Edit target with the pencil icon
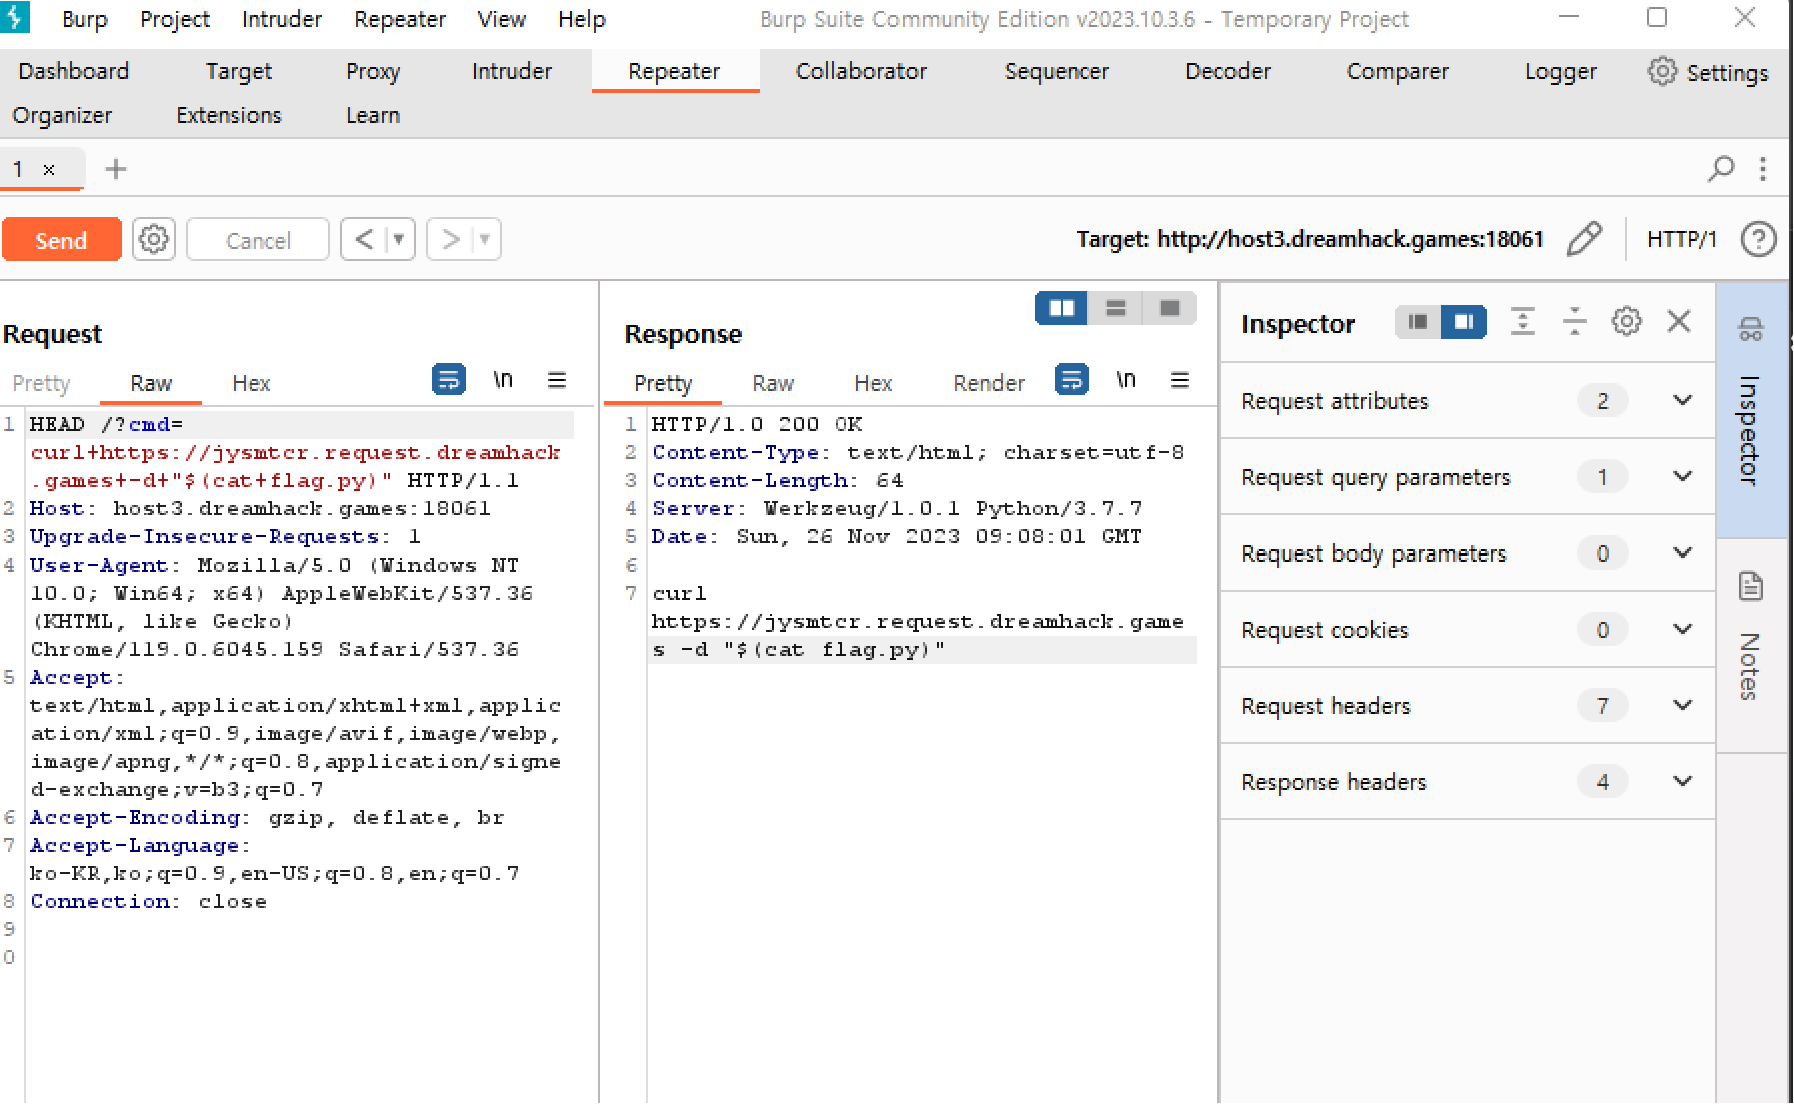 1585,239
